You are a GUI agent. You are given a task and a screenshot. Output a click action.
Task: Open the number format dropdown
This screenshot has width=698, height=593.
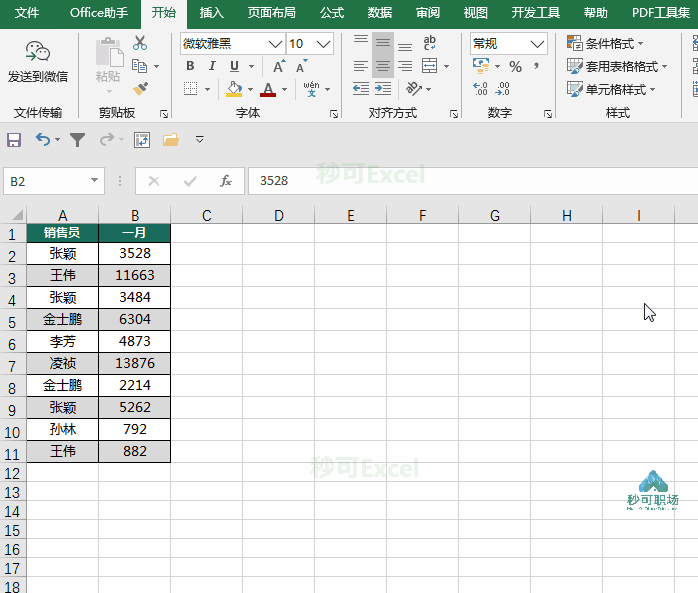(x=537, y=44)
